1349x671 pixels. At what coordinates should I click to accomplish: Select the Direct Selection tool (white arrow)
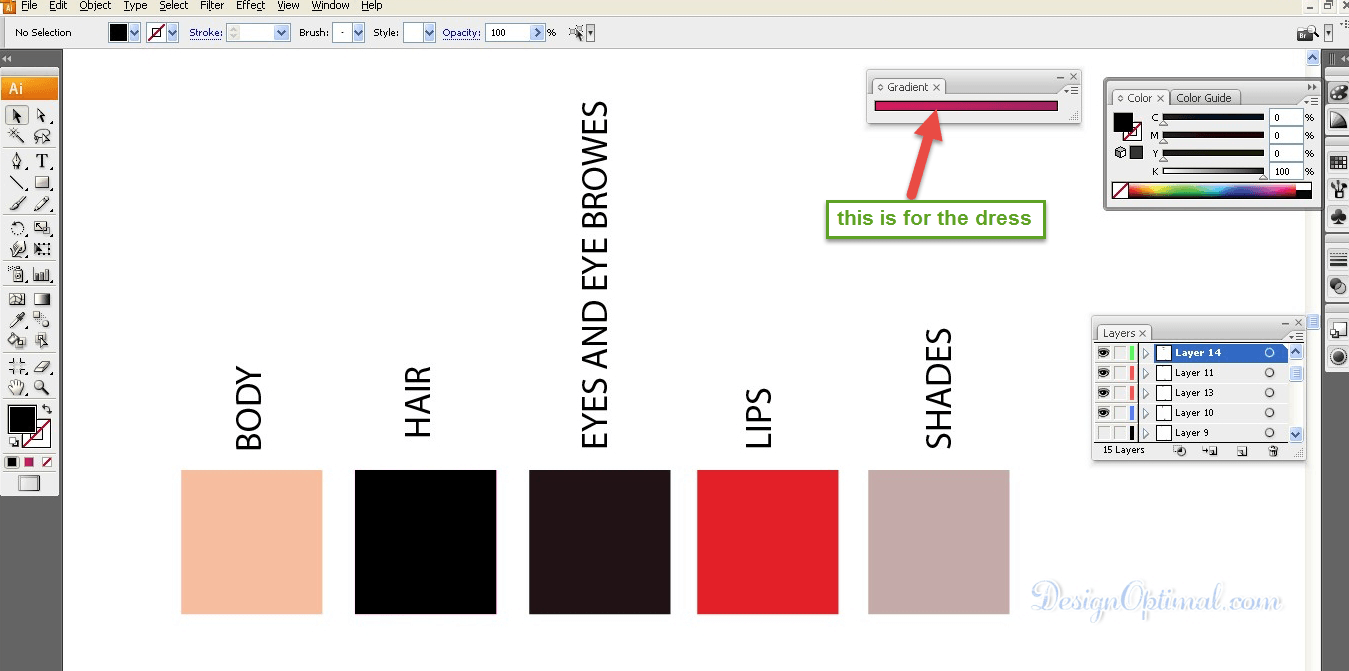pyautogui.click(x=42, y=116)
